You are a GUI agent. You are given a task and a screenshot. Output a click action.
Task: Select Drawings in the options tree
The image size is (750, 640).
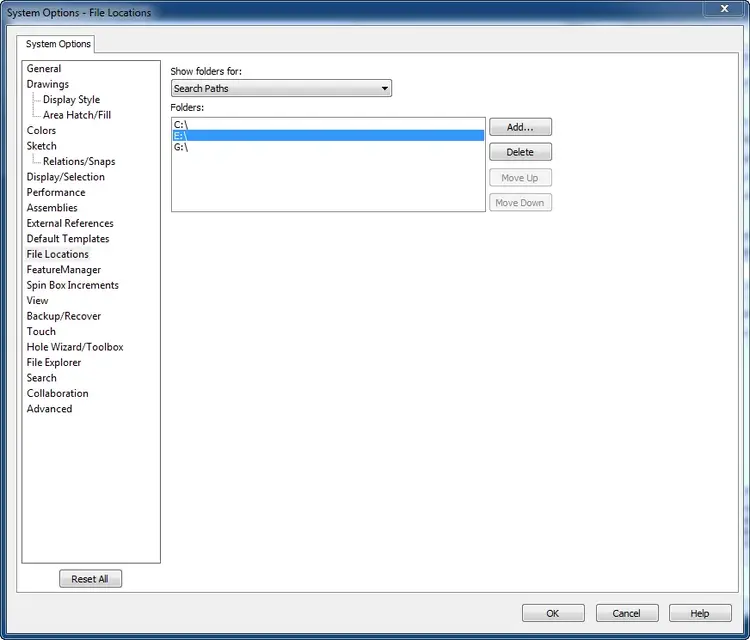(x=47, y=84)
